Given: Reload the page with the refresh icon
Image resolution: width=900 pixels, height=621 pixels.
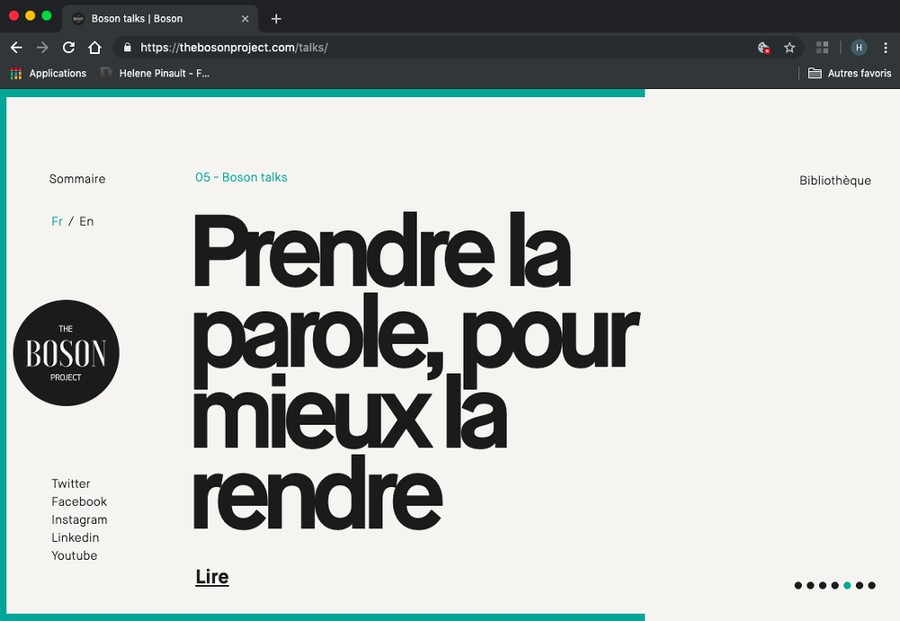Looking at the screenshot, I should [x=69, y=47].
